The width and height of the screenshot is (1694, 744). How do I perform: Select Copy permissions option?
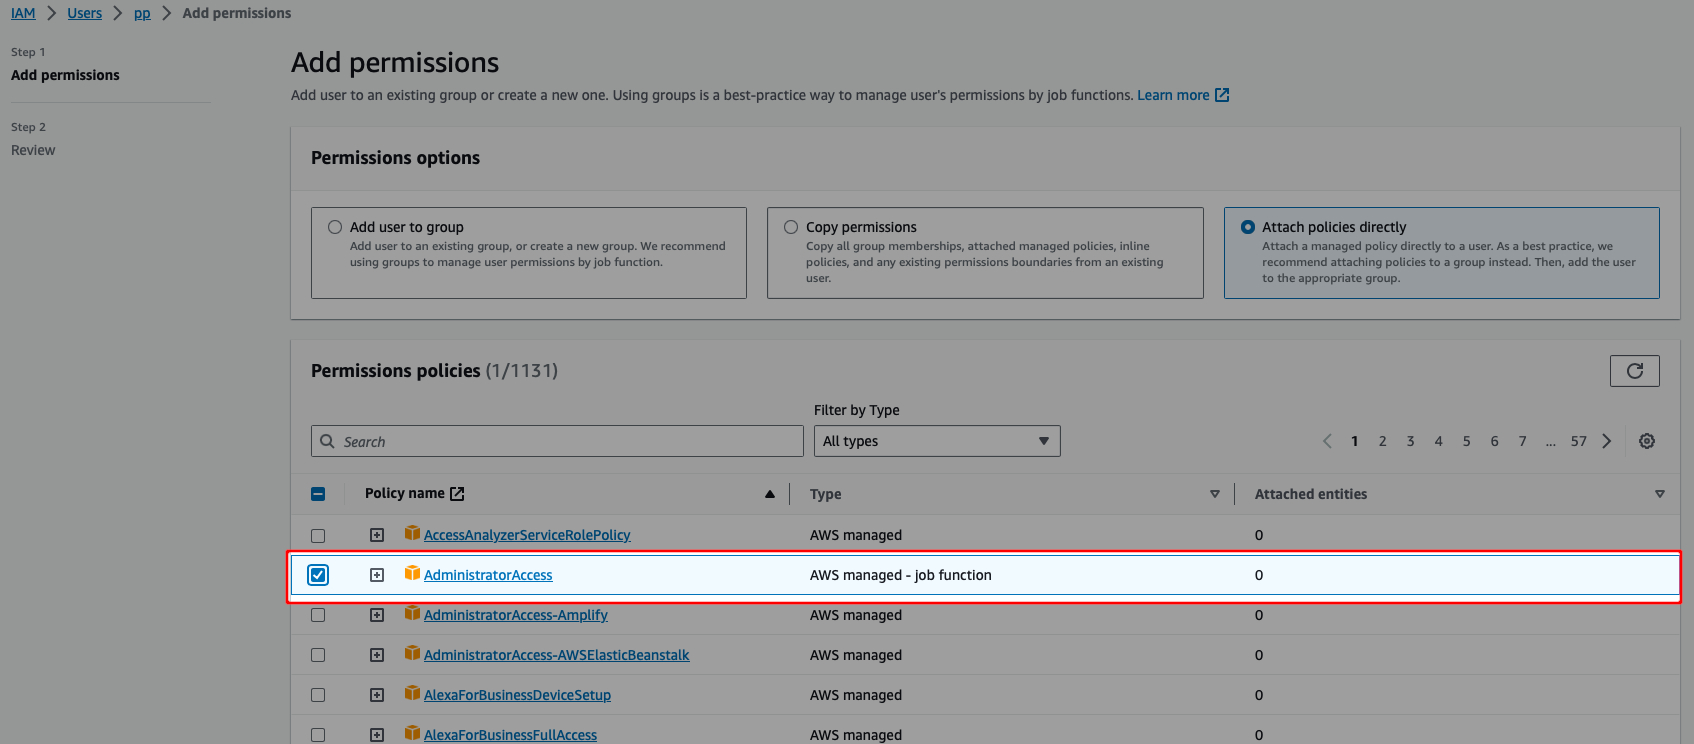[791, 227]
